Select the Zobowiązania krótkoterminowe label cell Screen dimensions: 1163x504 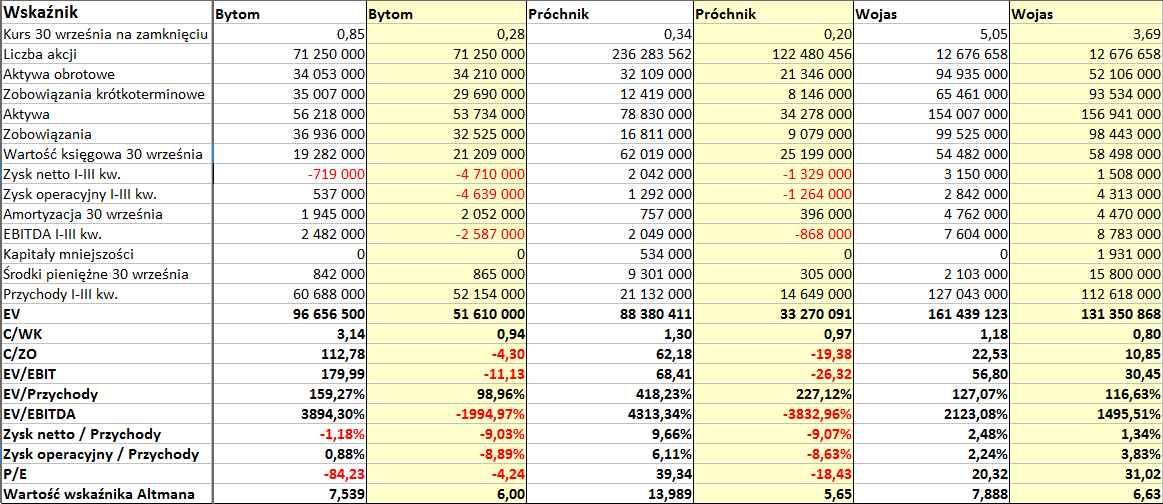[x=107, y=94]
